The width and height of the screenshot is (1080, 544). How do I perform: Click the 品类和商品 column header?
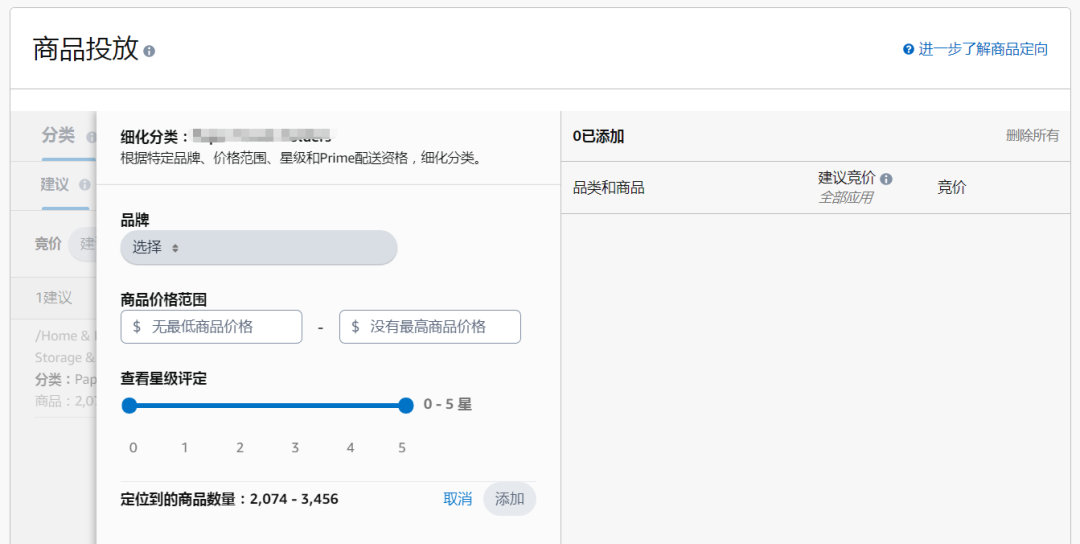click(608, 188)
